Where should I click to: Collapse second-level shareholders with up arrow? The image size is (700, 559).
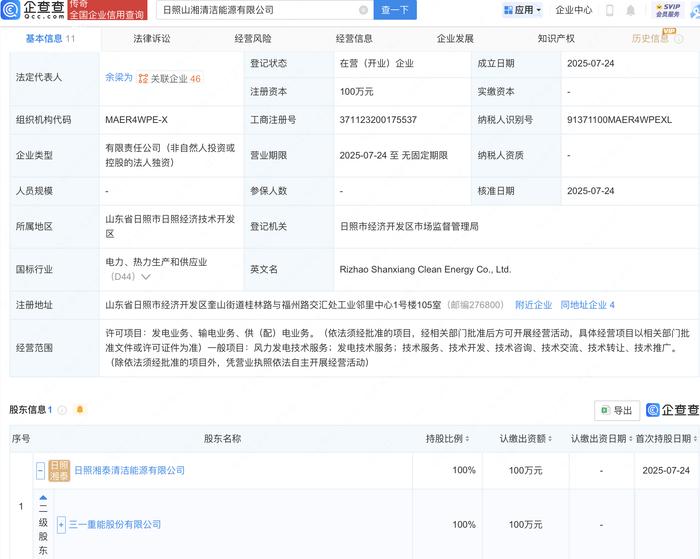[x=43, y=497]
